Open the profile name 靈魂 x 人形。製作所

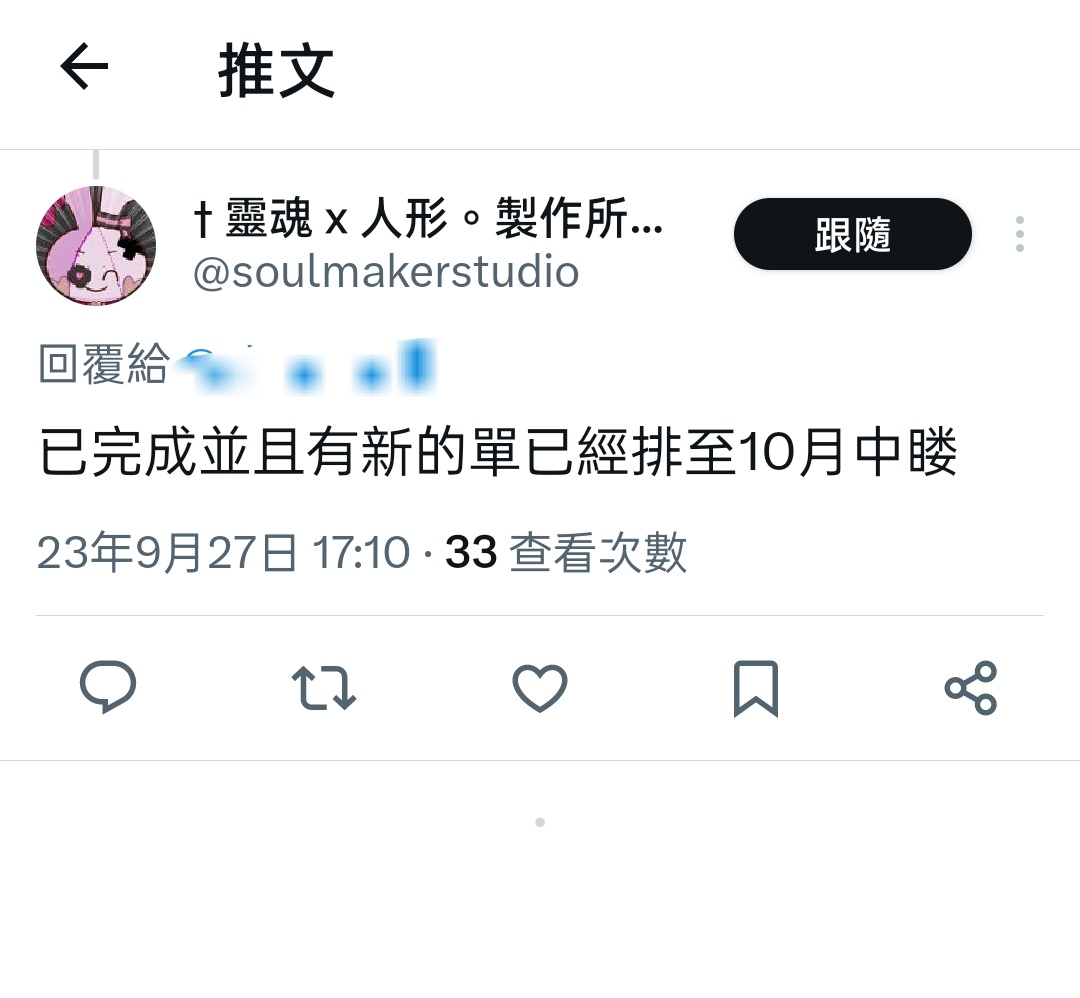[428, 218]
